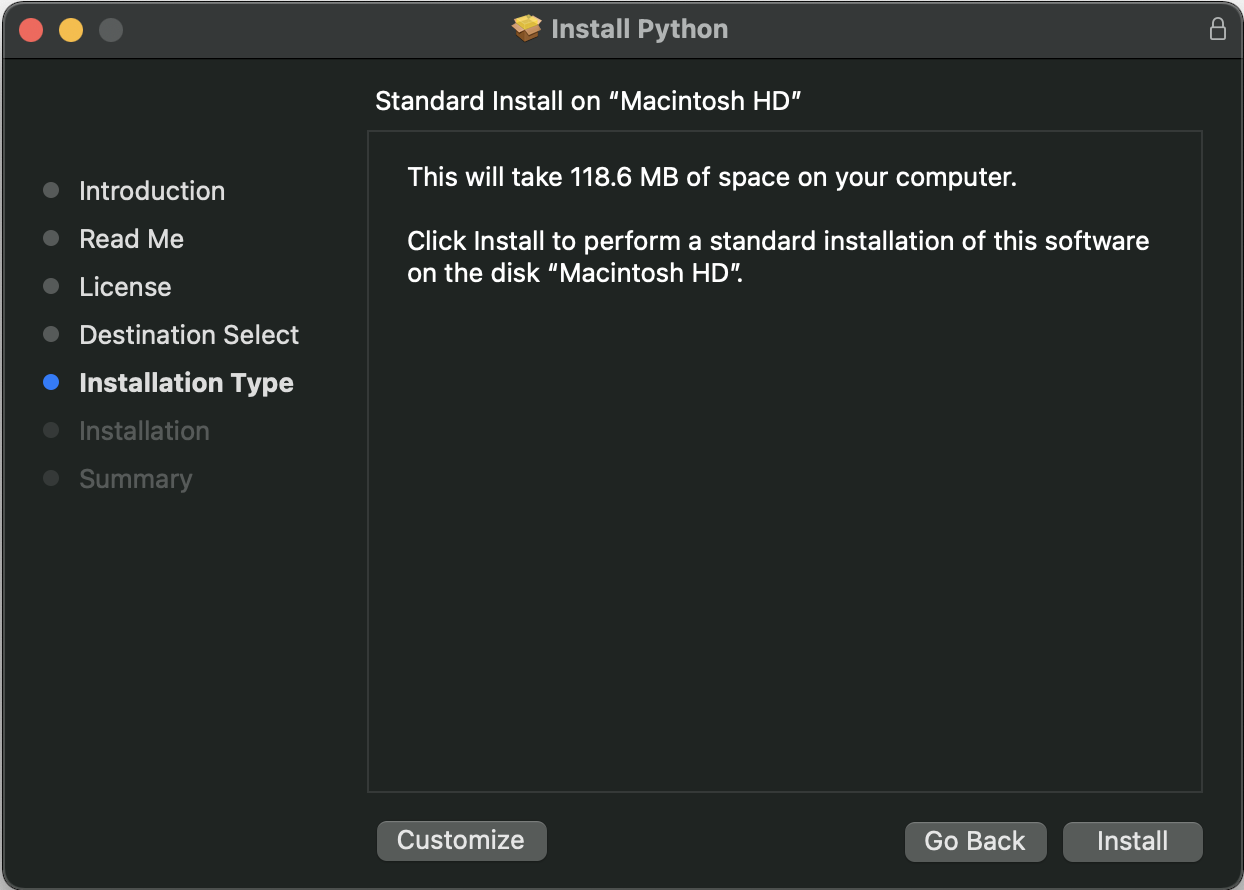
Task: Click the blue Installation Type step bullet
Action: [51, 383]
